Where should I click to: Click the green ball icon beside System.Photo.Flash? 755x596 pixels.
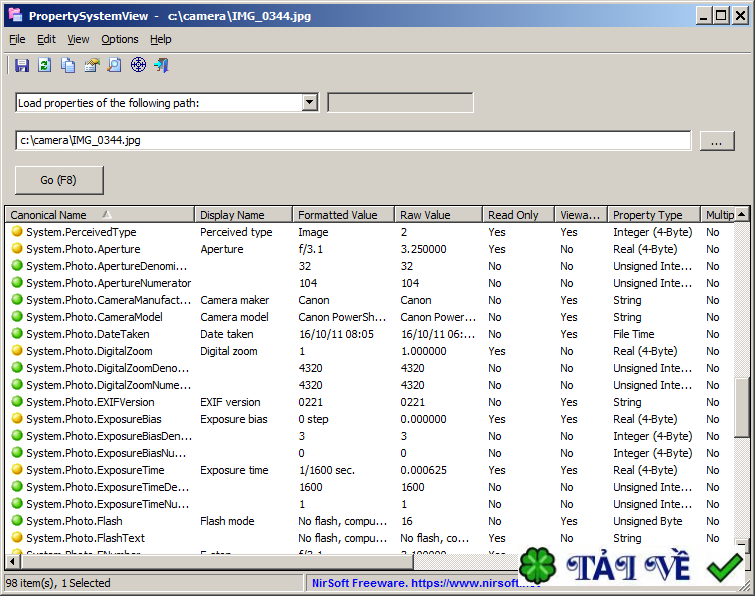point(16,521)
